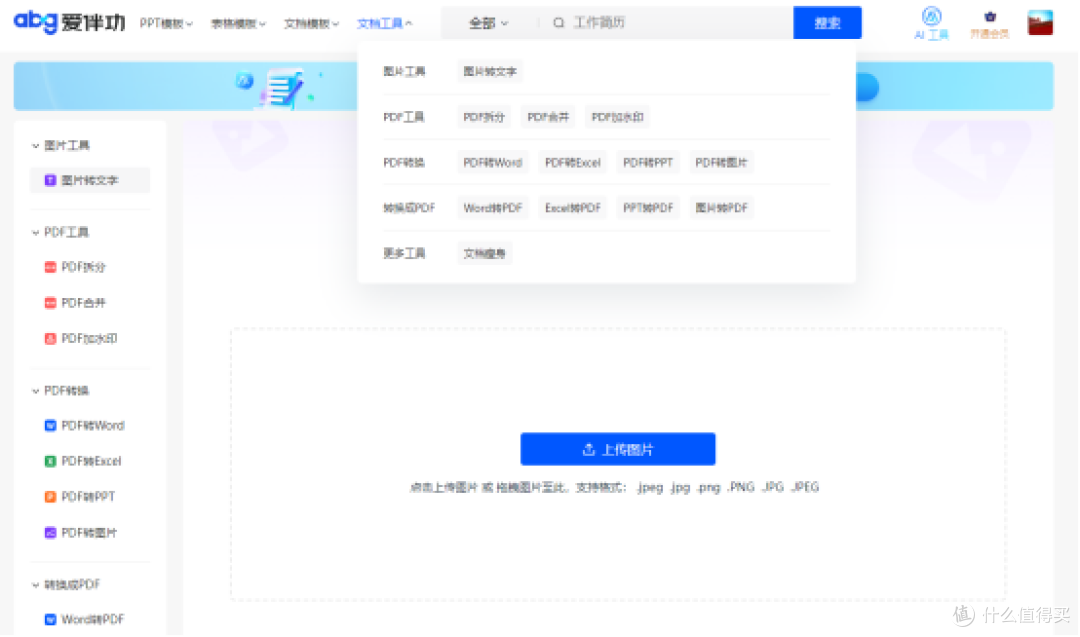1080x637 pixels.
Task: Click the 转换成PDF label in dropdown menu
Action: click(x=409, y=208)
